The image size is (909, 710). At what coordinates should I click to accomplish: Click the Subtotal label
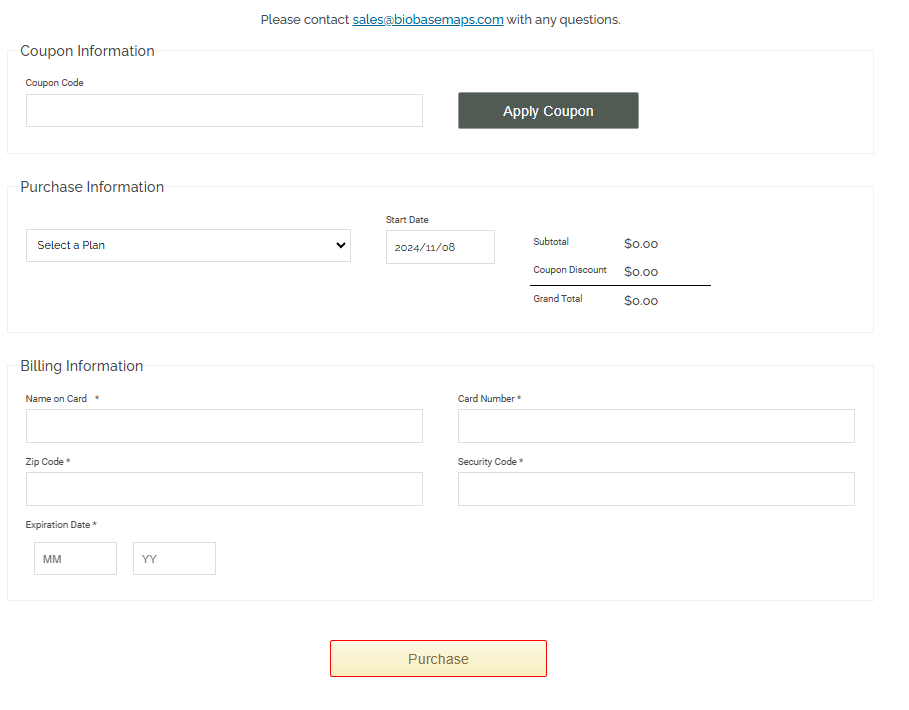(x=551, y=242)
